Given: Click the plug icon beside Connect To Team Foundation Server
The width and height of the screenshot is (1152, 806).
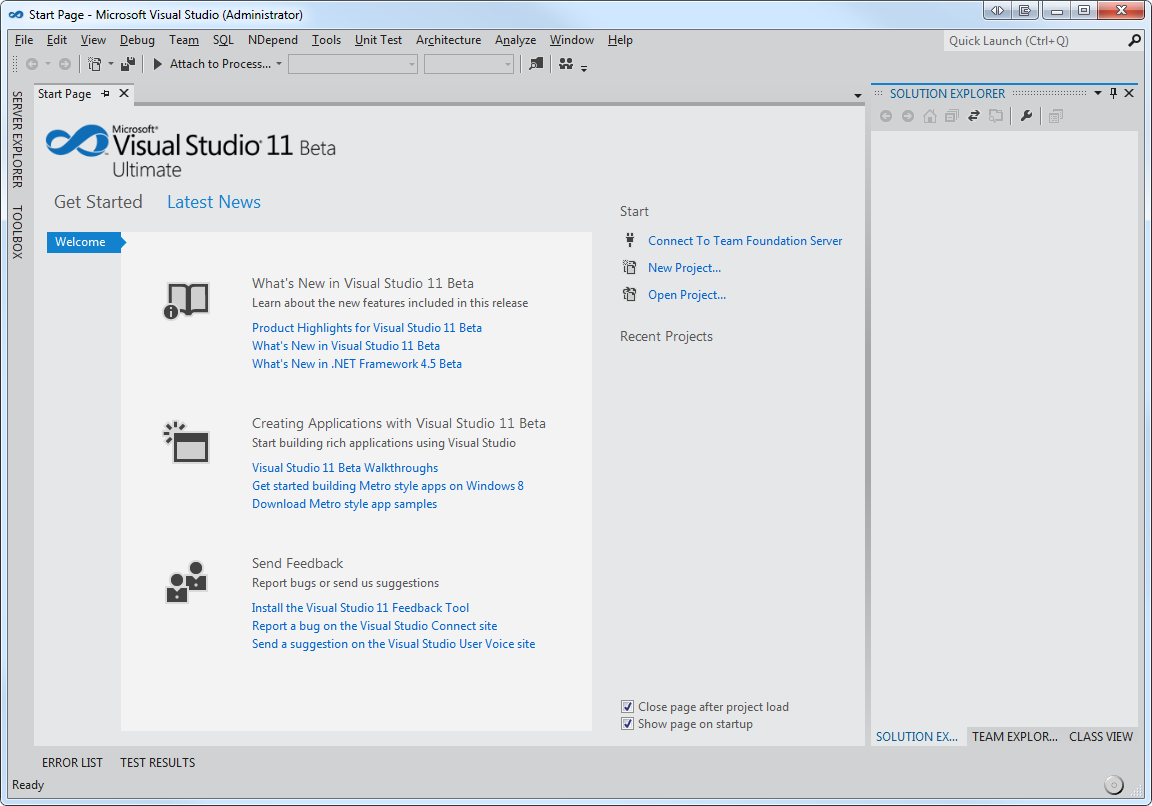Looking at the screenshot, I should [x=630, y=240].
